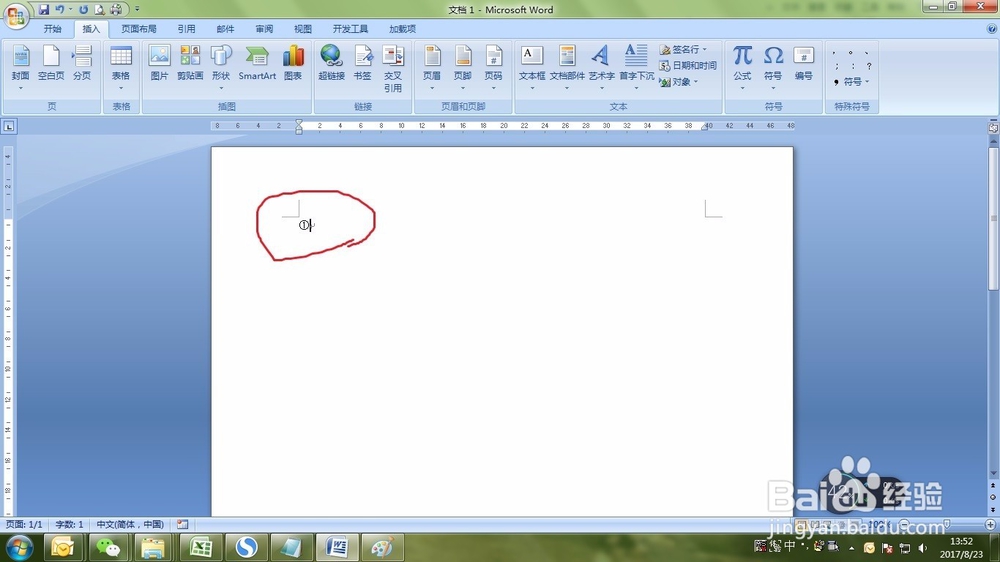Open the Ω 符号 symbol menu
1000x562 pixels.
[x=773, y=68]
